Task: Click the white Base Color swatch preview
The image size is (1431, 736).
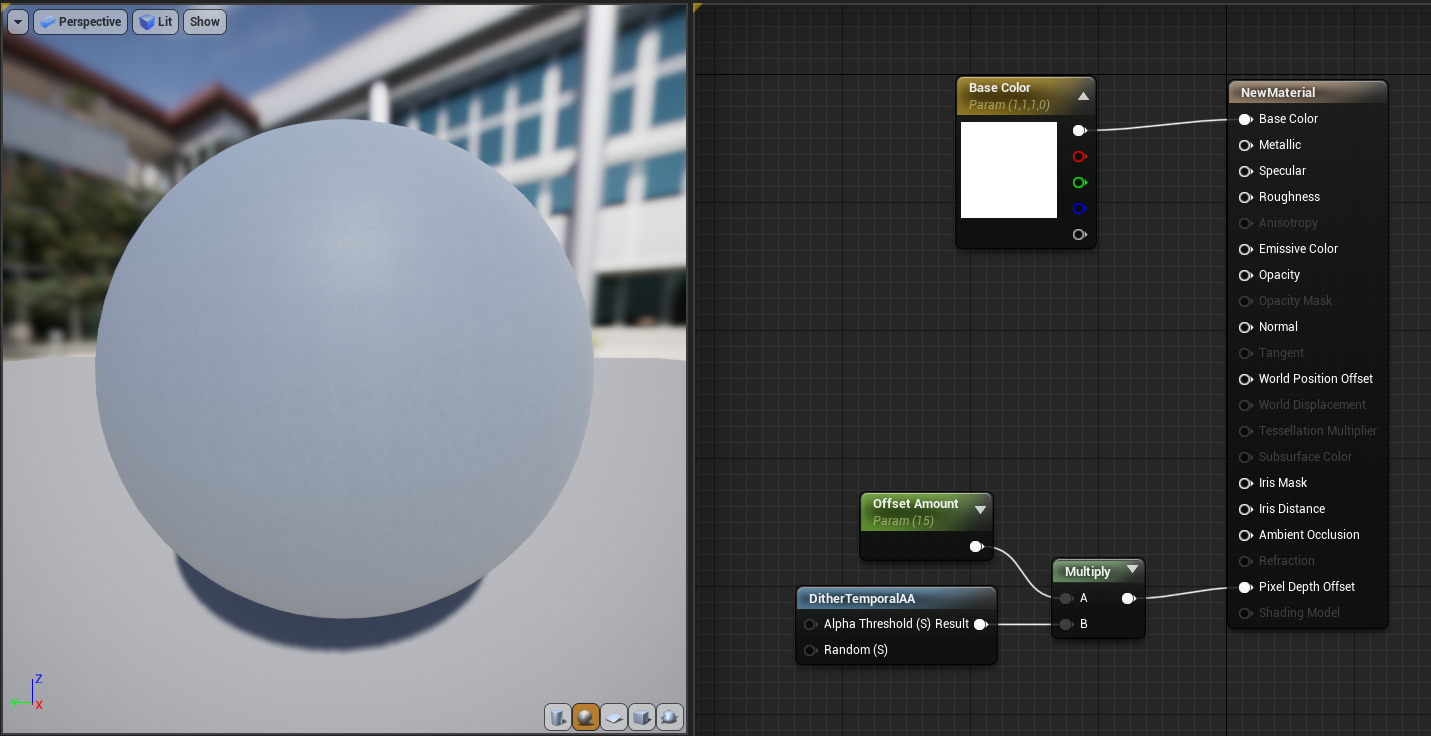Action: tap(1008, 170)
